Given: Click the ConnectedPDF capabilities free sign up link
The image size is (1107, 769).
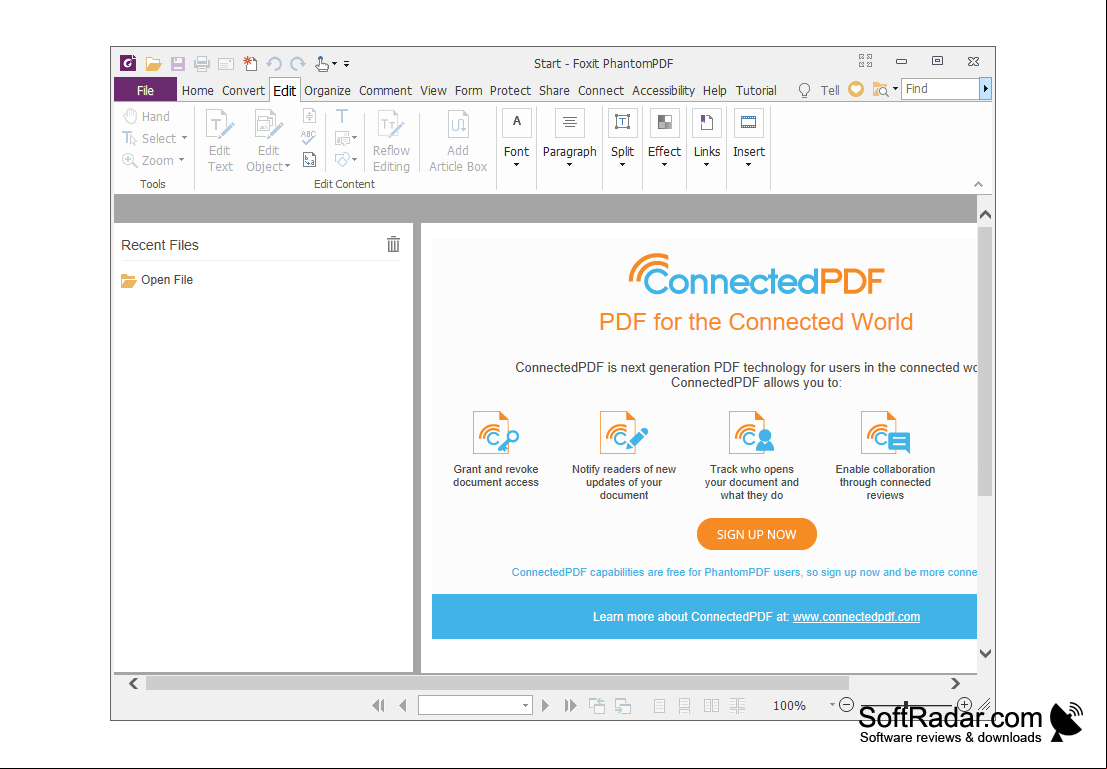Looking at the screenshot, I should pyautogui.click(x=744, y=572).
